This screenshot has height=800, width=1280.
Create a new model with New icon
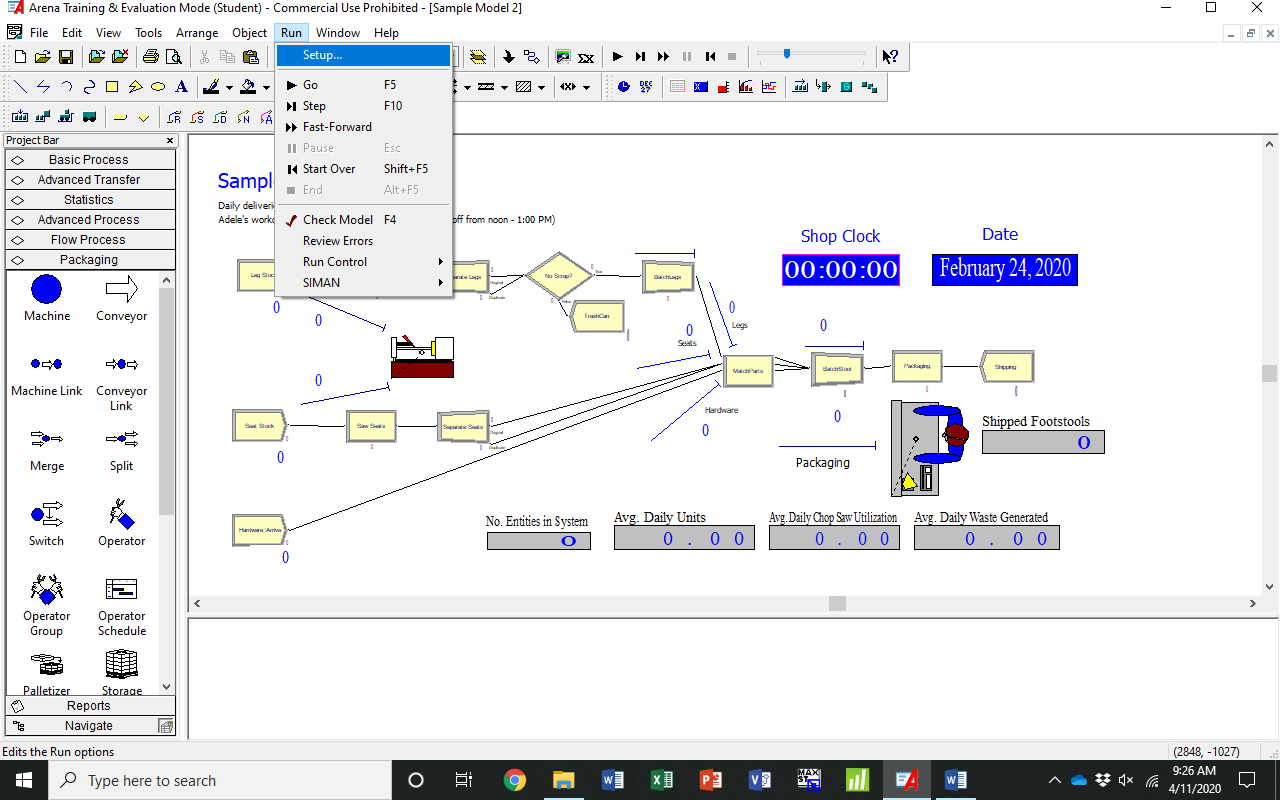pos(21,57)
